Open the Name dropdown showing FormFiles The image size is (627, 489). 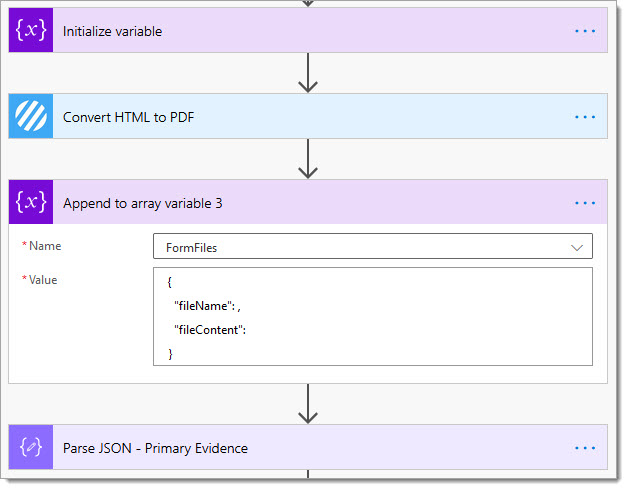(x=373, y=246)
